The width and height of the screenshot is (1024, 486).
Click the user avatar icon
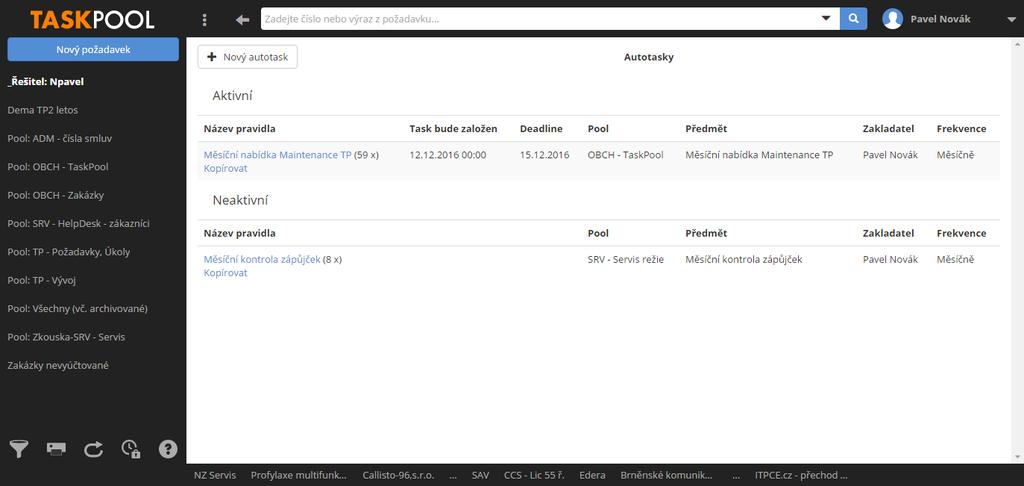click(892, 19)
